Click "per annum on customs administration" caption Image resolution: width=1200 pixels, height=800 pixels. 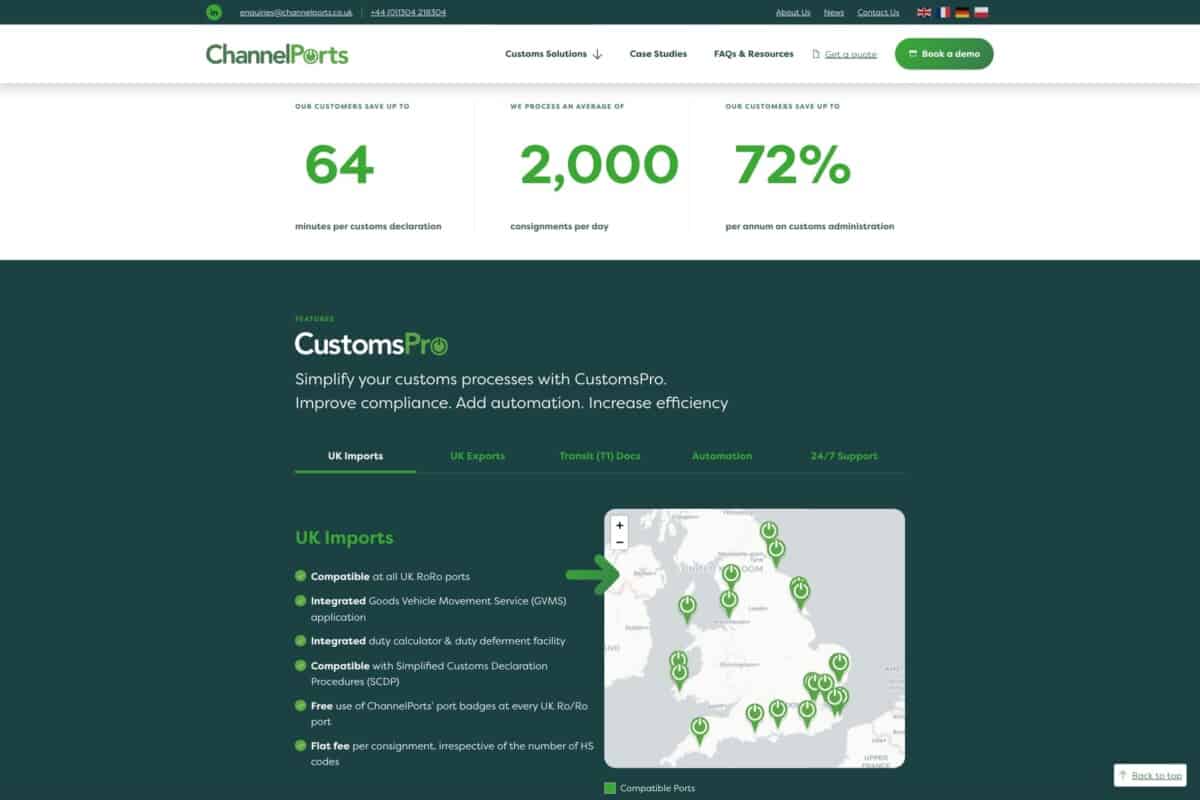click(810, 227)
